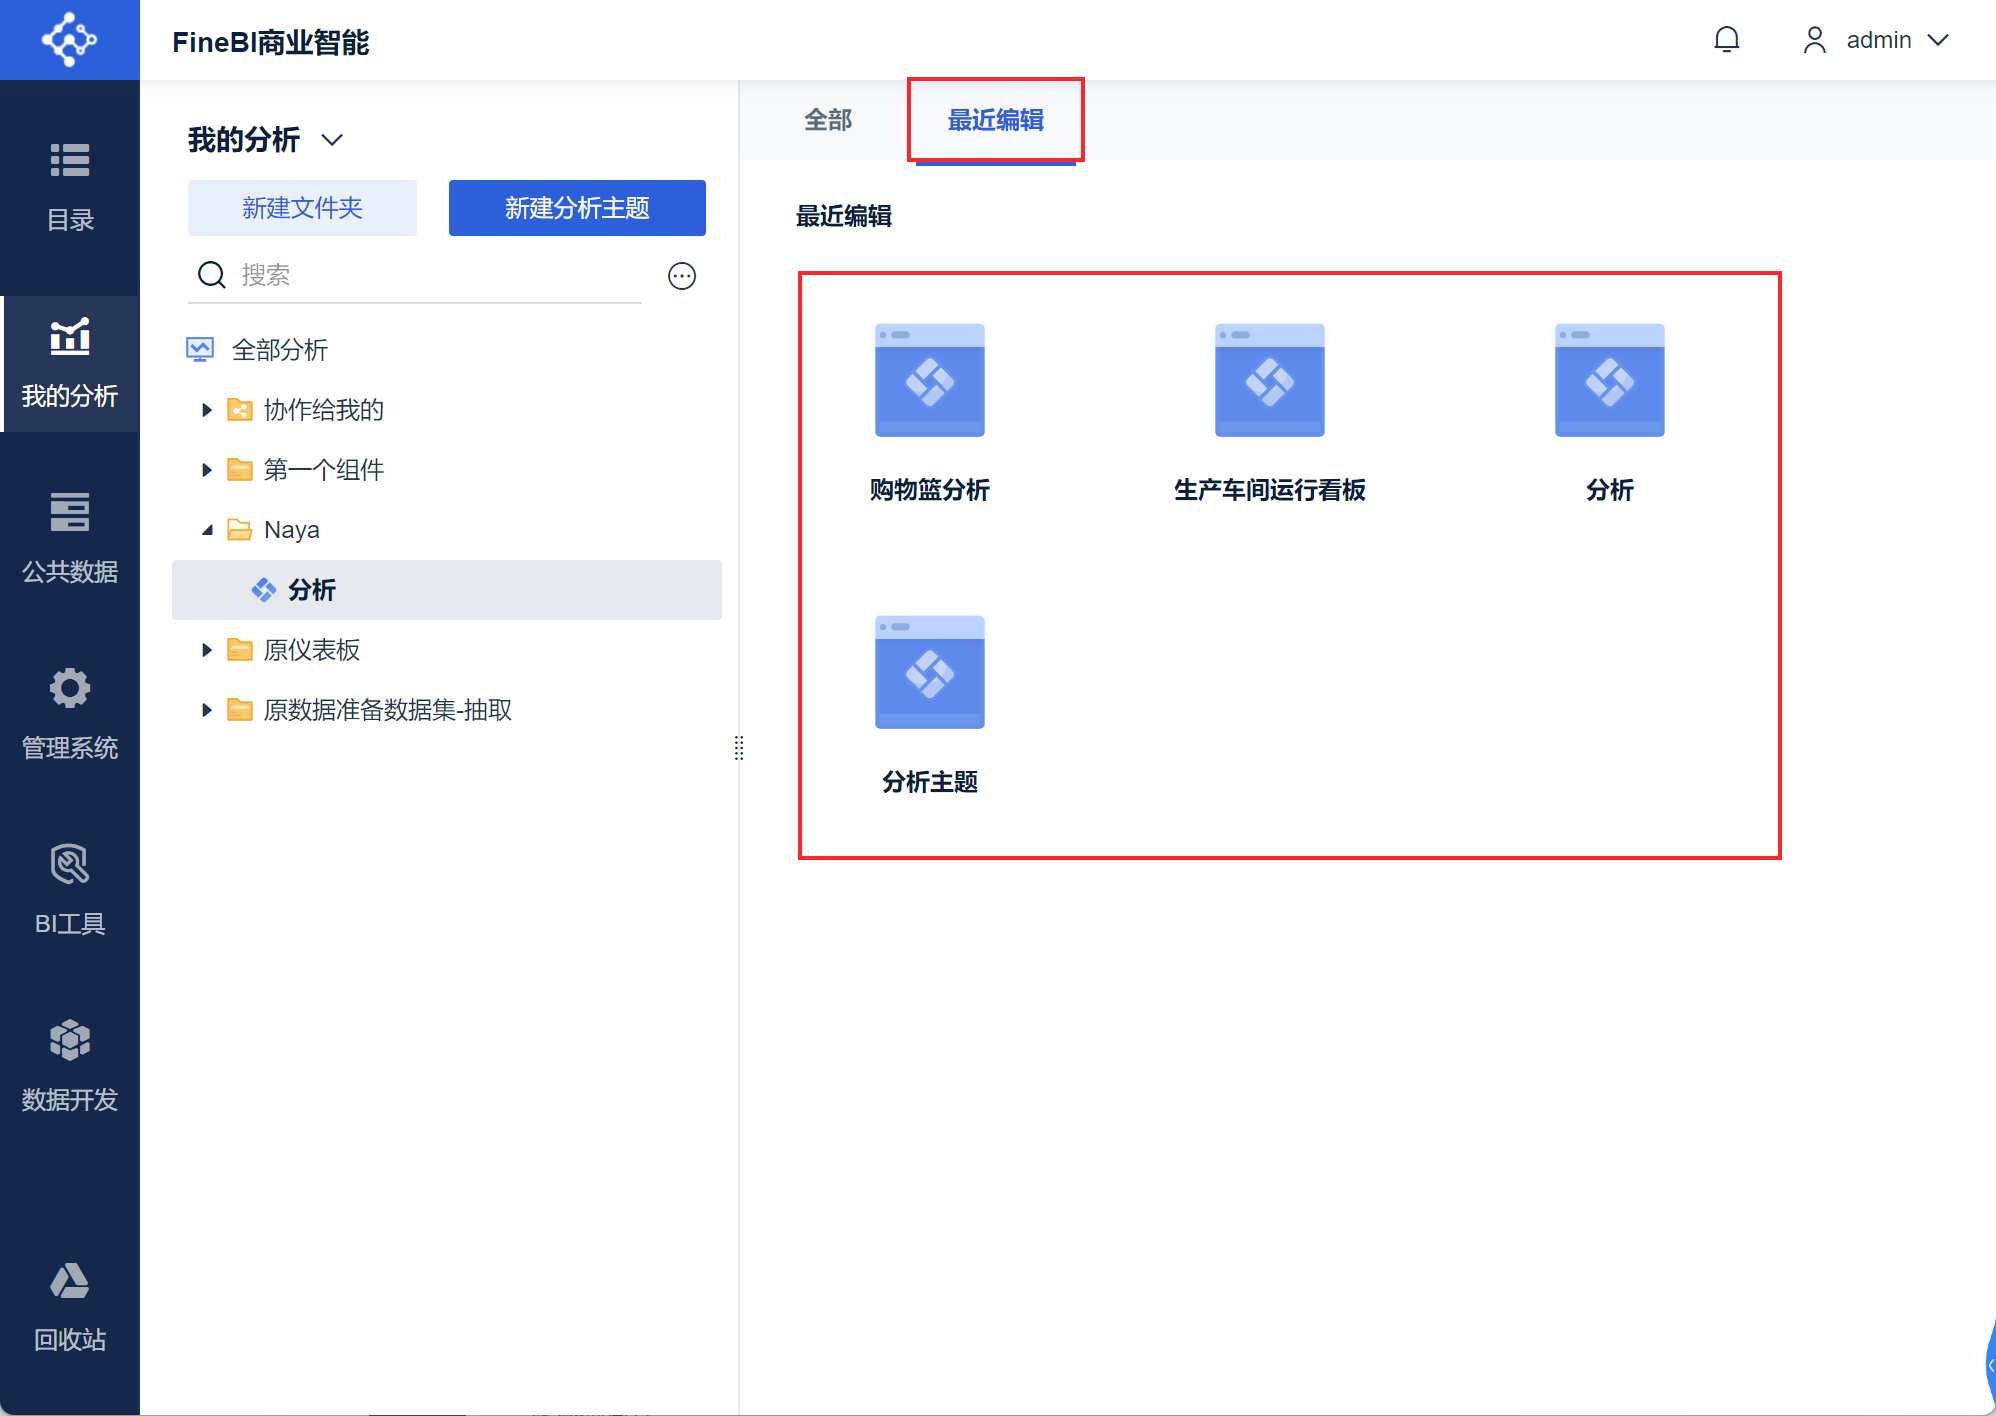
Task: Open the 生产车间运行看板 thumbnail
Action: click(1269, 380)
